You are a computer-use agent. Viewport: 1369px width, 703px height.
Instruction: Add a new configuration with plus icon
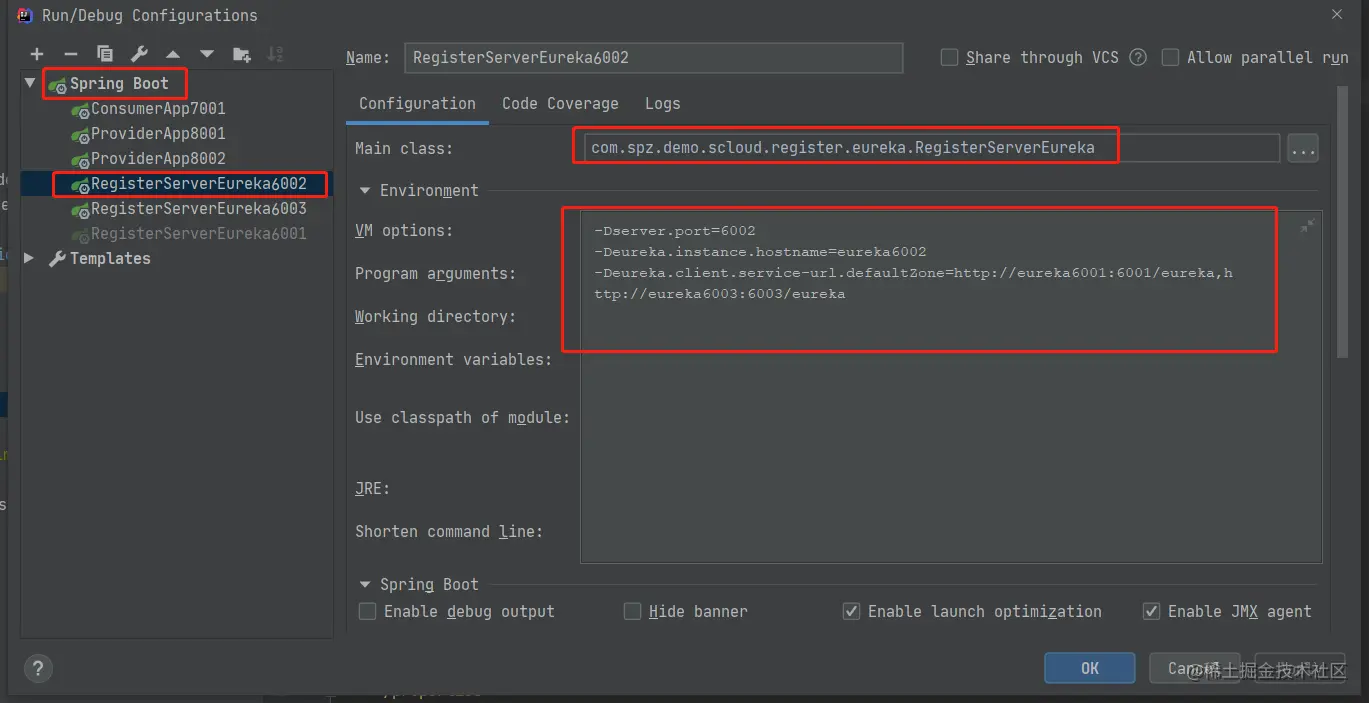pos(37,54)
